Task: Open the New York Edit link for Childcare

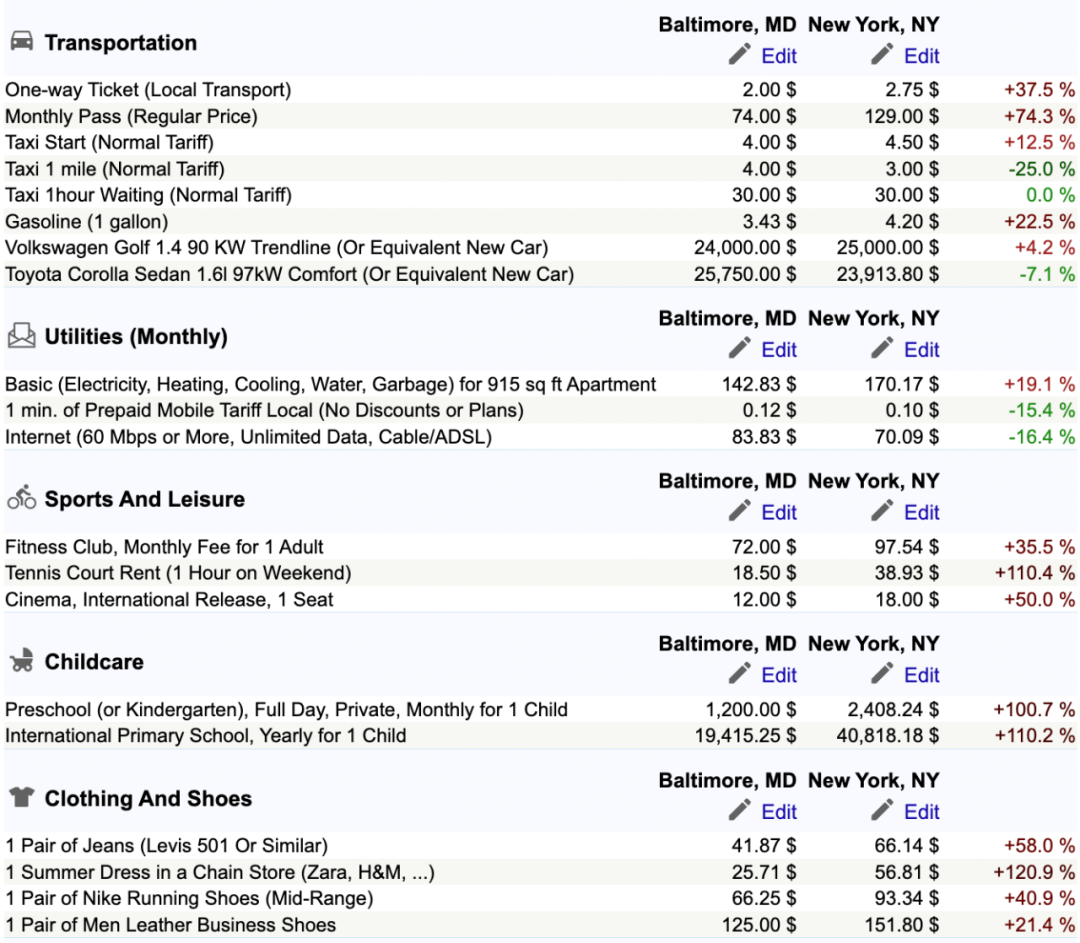Action: tap(922, 675)
